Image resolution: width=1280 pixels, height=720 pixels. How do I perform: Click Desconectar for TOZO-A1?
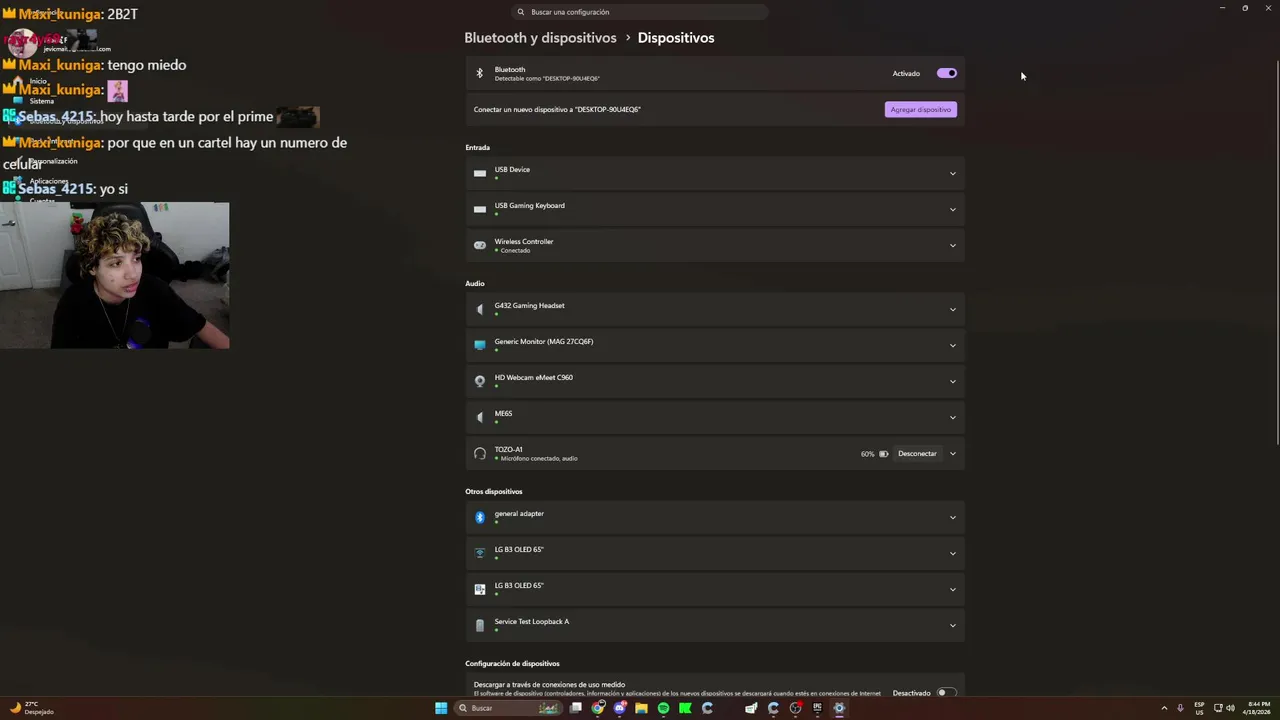pos(917,454)
